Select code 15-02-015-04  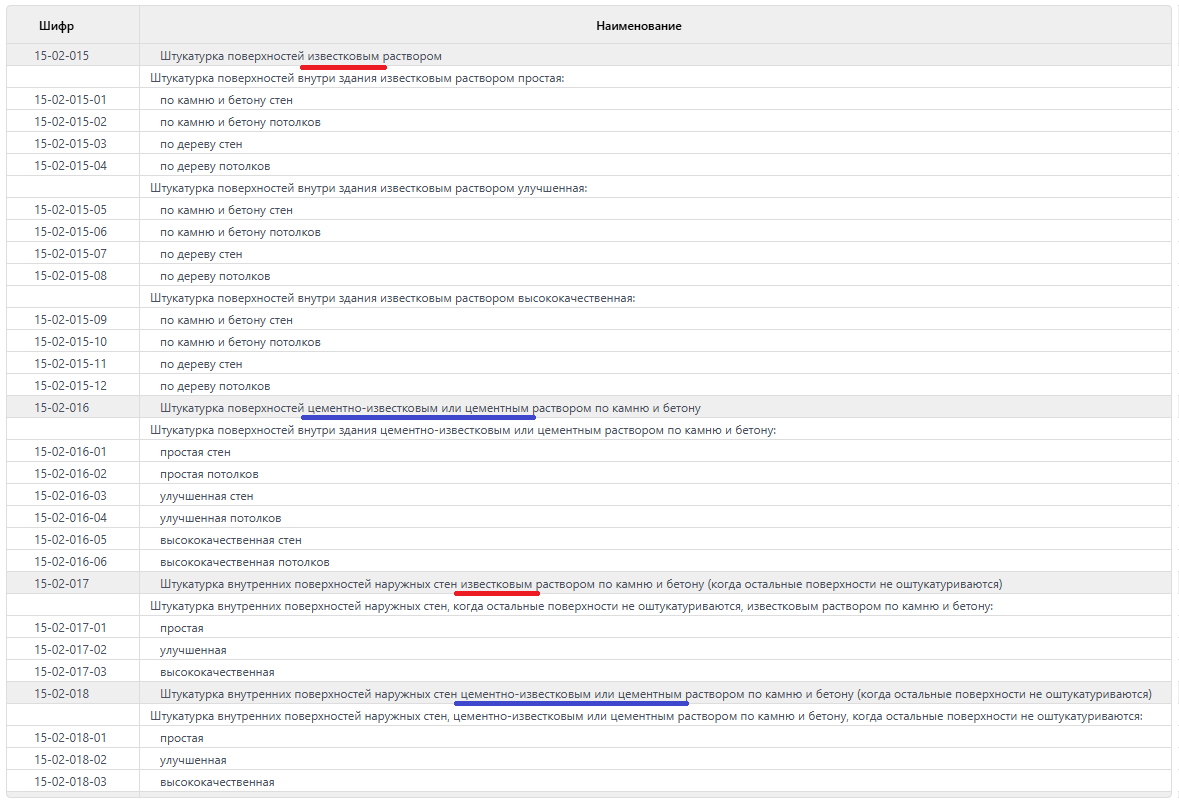71,165
